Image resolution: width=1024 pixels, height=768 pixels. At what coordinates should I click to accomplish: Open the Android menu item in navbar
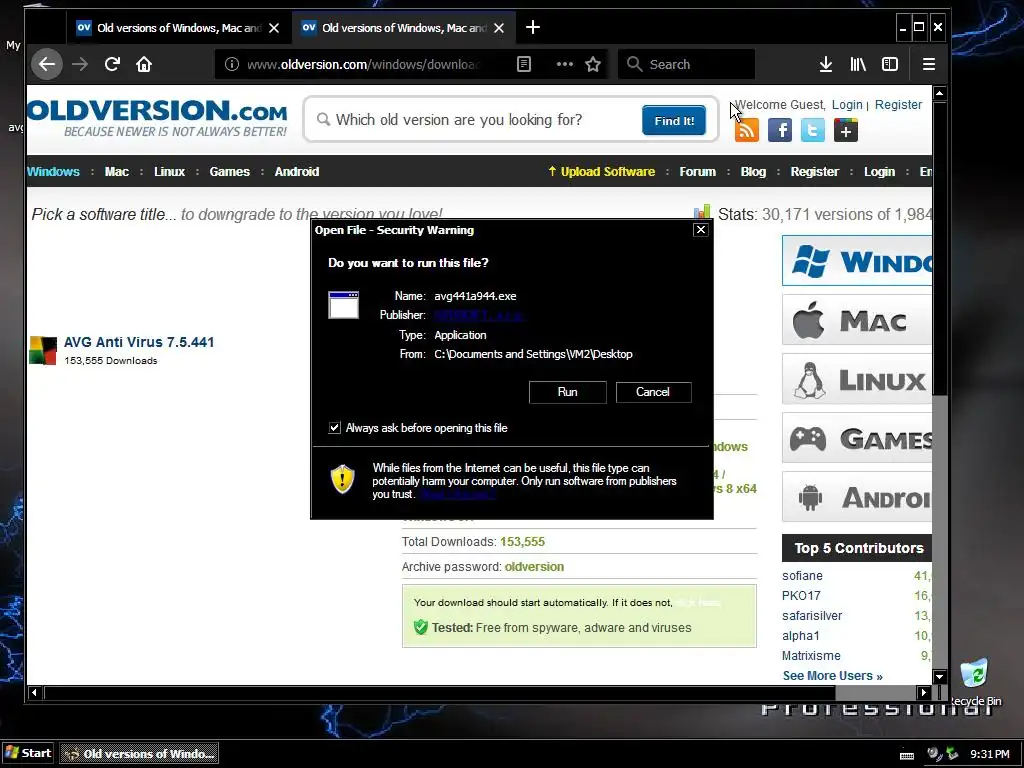click(297, 172)
